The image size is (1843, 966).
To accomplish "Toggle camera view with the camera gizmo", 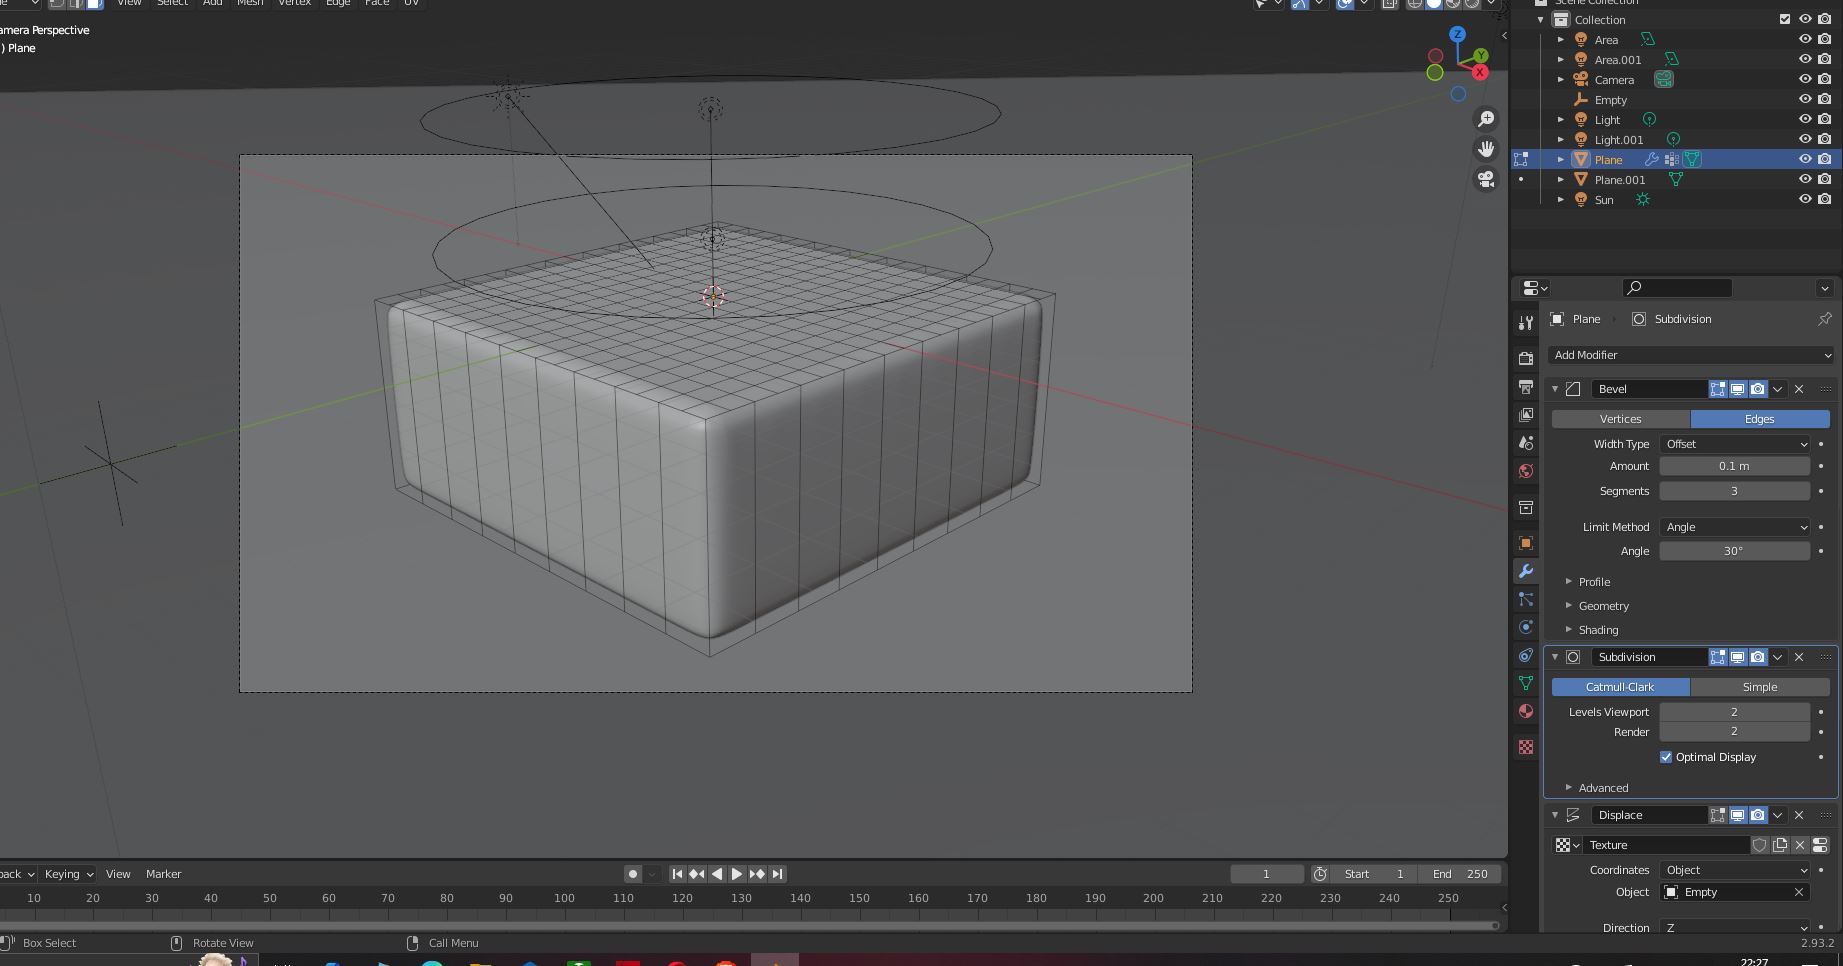I will [1486, 179].
